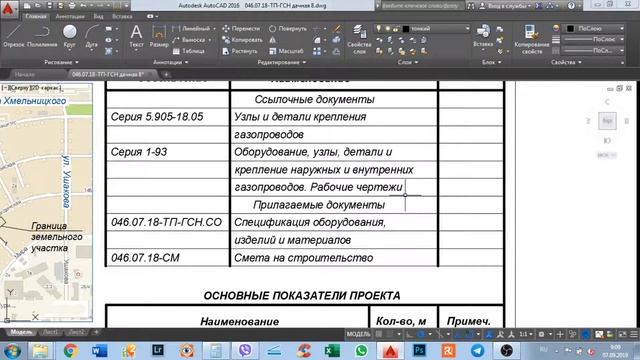Open the Линейный dimension dropdown arrow
This screenshot has width=640, height=360.
click(x=214, y=29)
